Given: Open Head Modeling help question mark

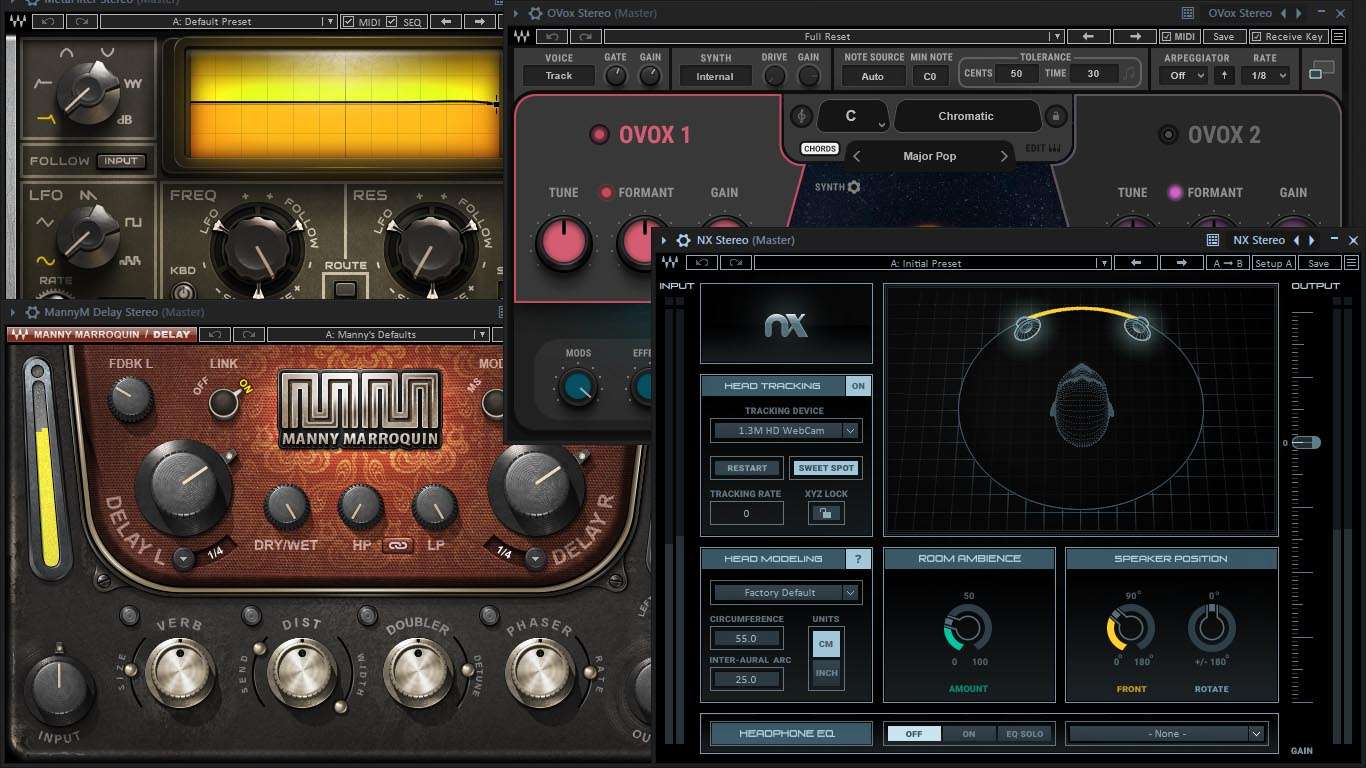Looking at the screenshot, I should [x=858, y=559].
